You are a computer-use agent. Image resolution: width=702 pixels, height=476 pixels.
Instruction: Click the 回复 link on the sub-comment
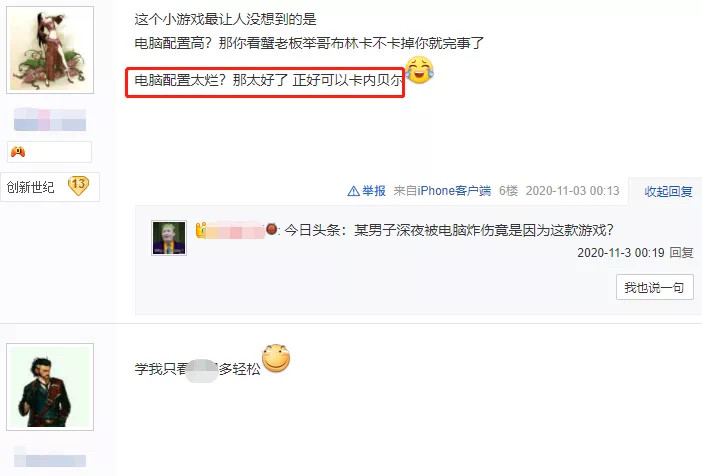coord(681,253)
